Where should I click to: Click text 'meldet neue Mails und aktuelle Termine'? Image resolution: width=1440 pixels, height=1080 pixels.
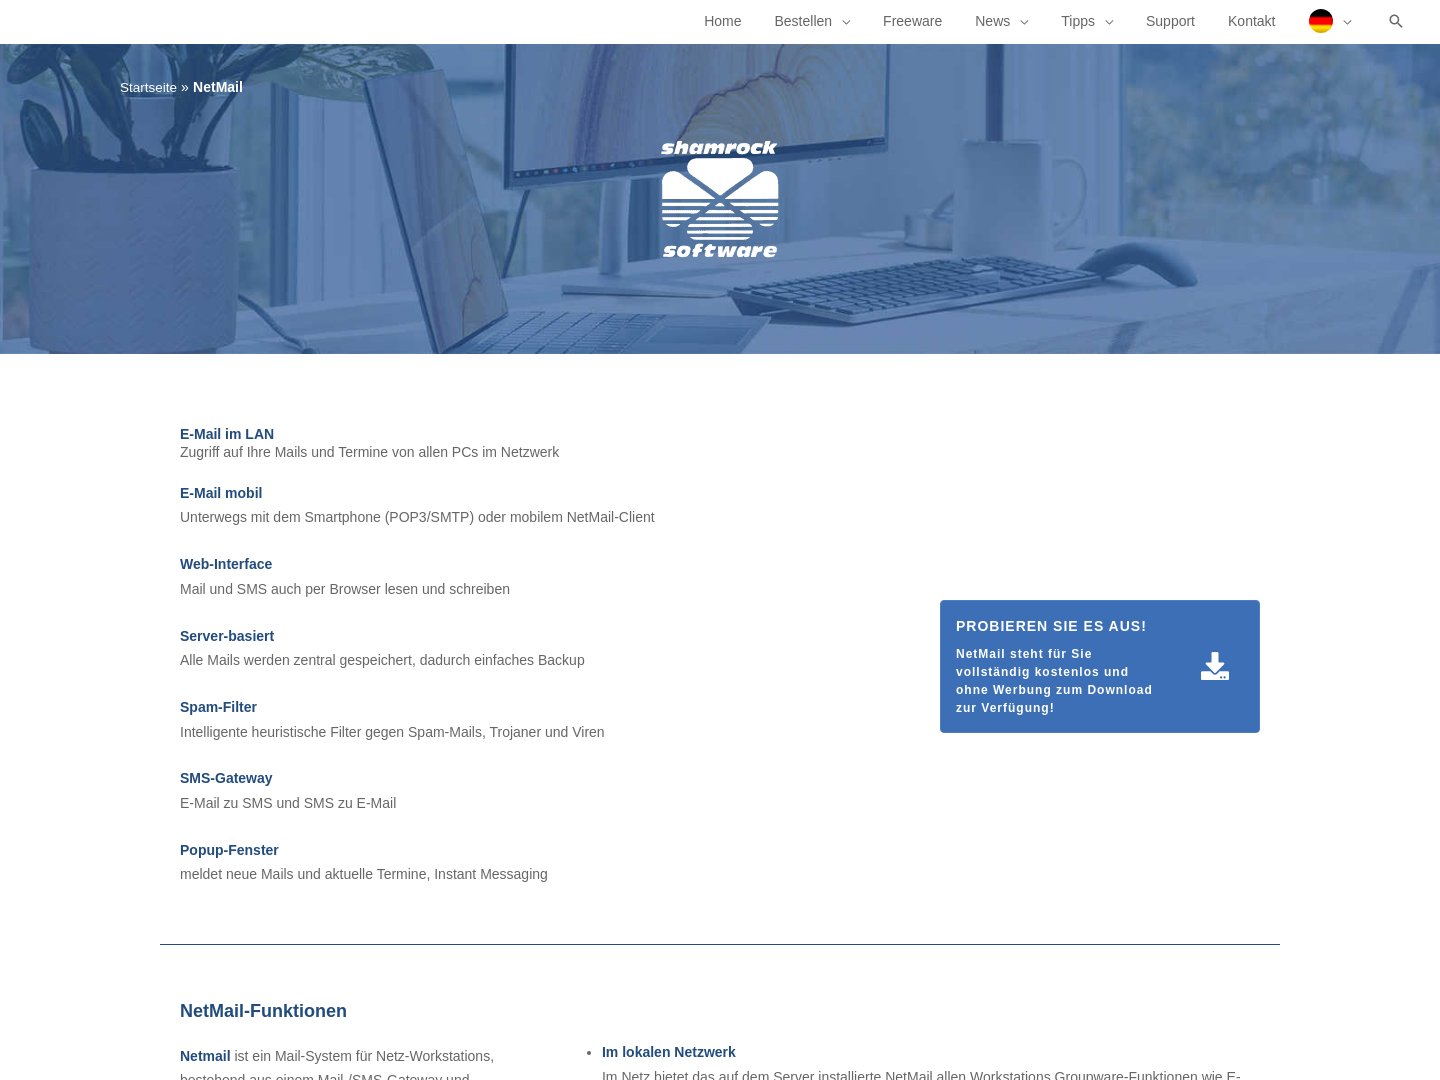click(x=304, y=874)
